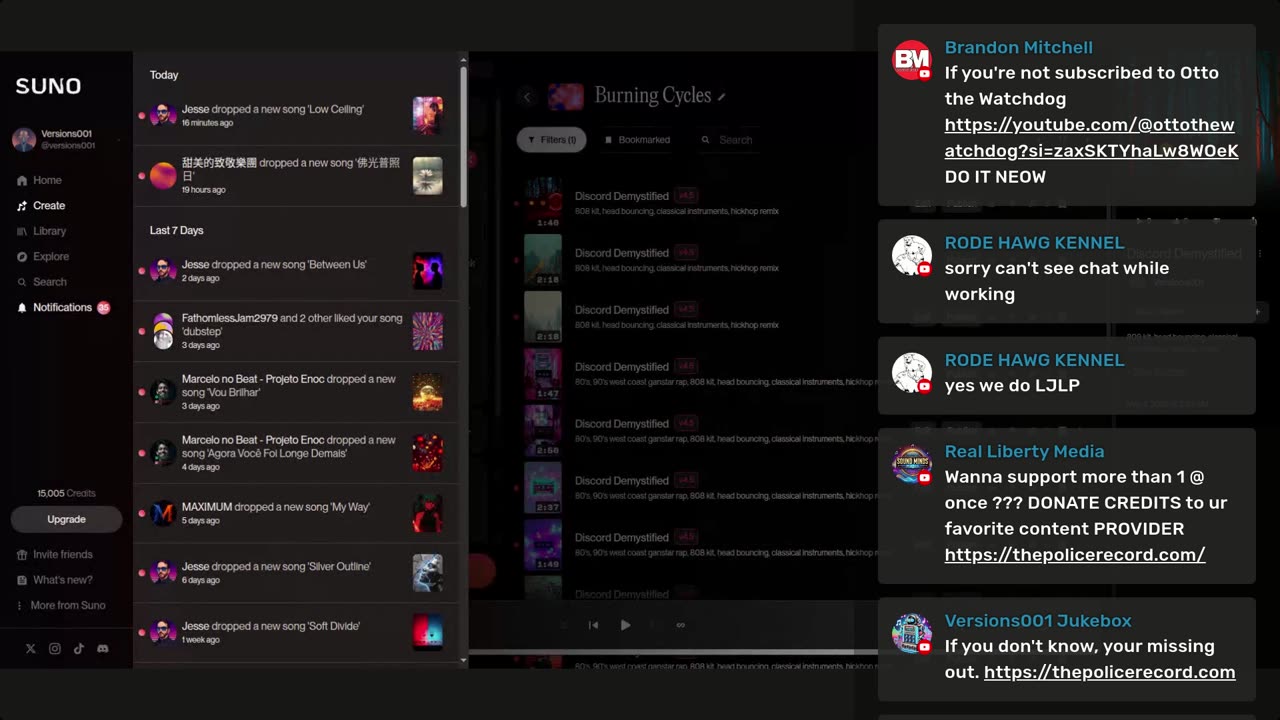This screenshot has width=1280, height=720.
Task: Click the 'Agora Você Foi Longe Demais' thumbnail
Action: (x=428, y=453)
